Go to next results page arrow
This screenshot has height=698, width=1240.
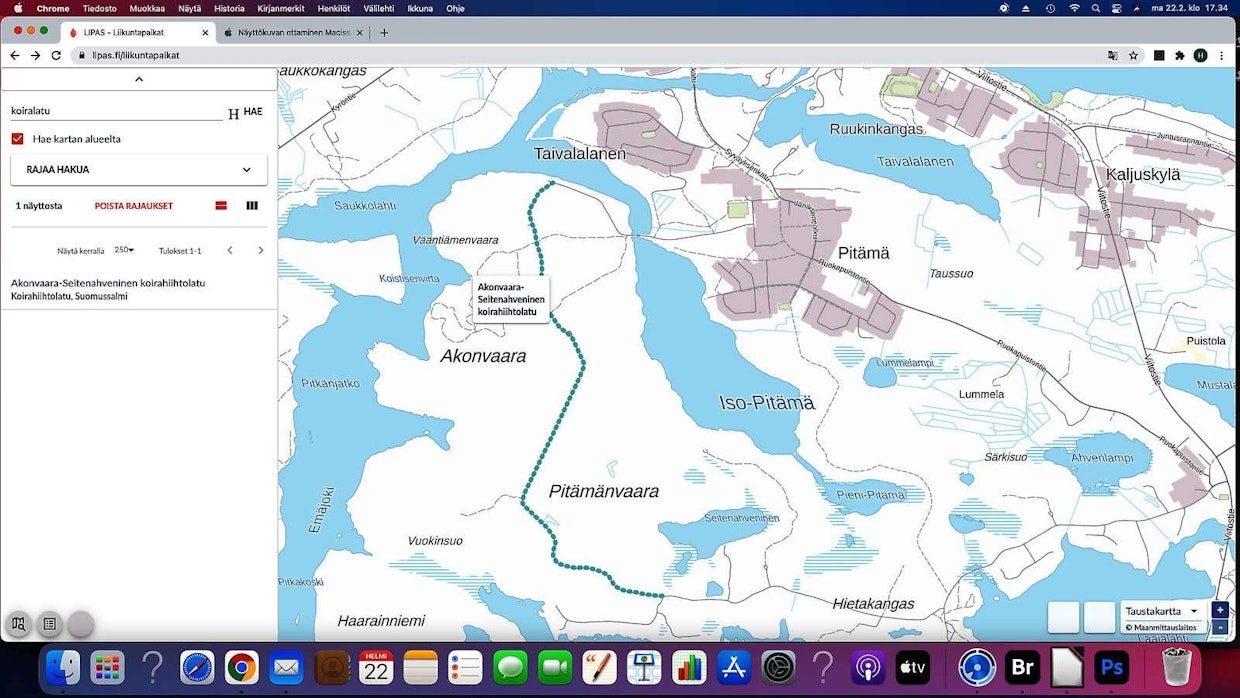coord(261,250)
